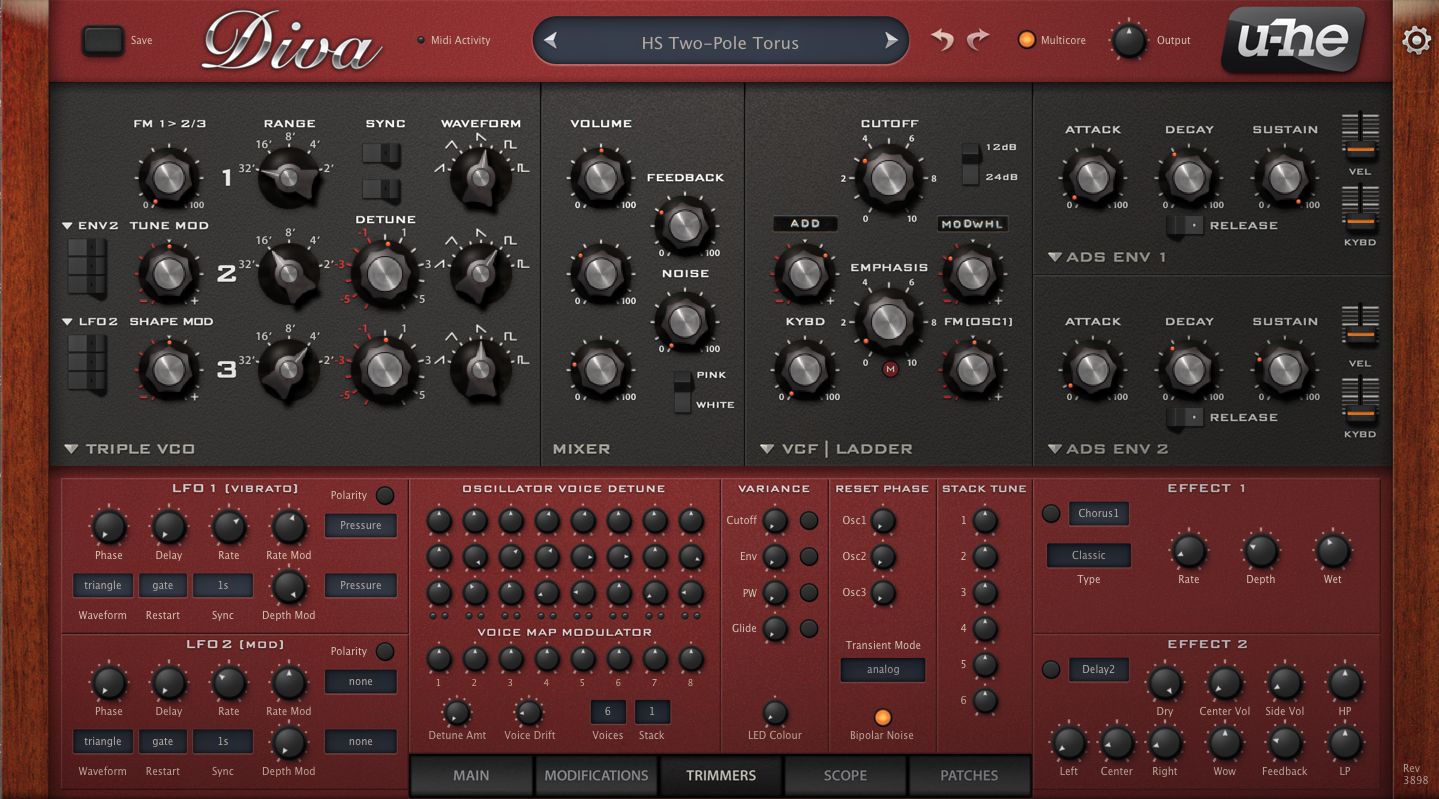This screenshot has height=799, width=1439.
Task: Click the Mixer Noise knob
Action: click(x=684, y=321)
